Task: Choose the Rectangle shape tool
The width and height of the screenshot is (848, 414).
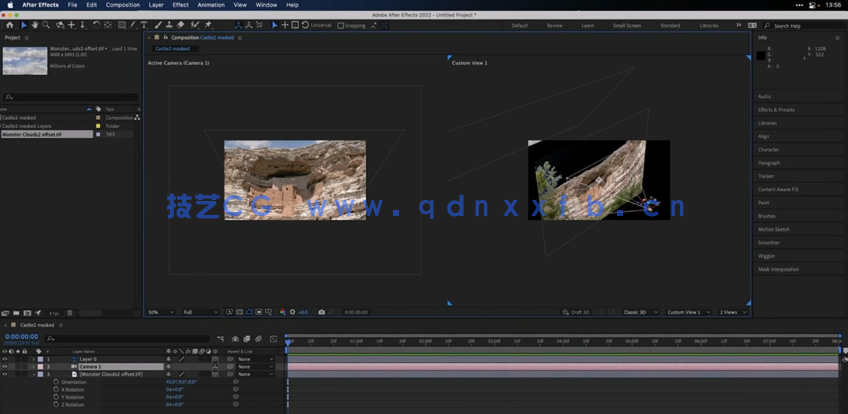Action: [x=122, y=25]
